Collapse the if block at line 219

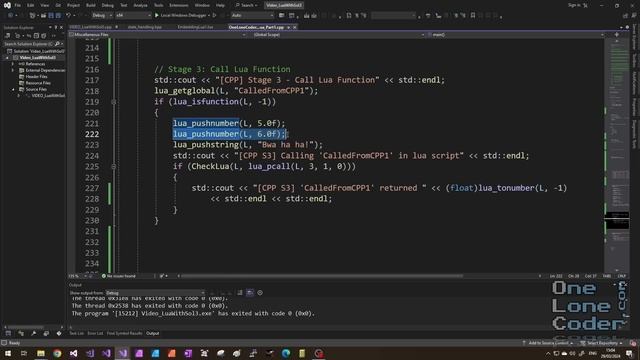coord(114,102)
